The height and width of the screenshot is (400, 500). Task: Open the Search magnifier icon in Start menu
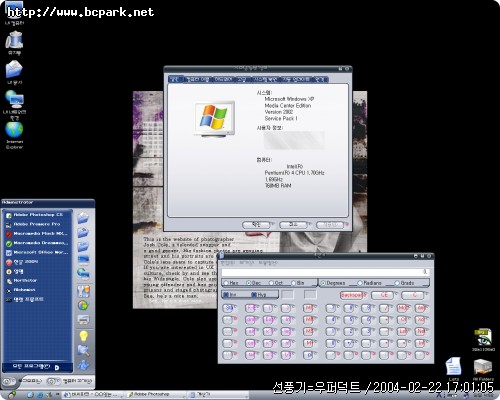83,350
